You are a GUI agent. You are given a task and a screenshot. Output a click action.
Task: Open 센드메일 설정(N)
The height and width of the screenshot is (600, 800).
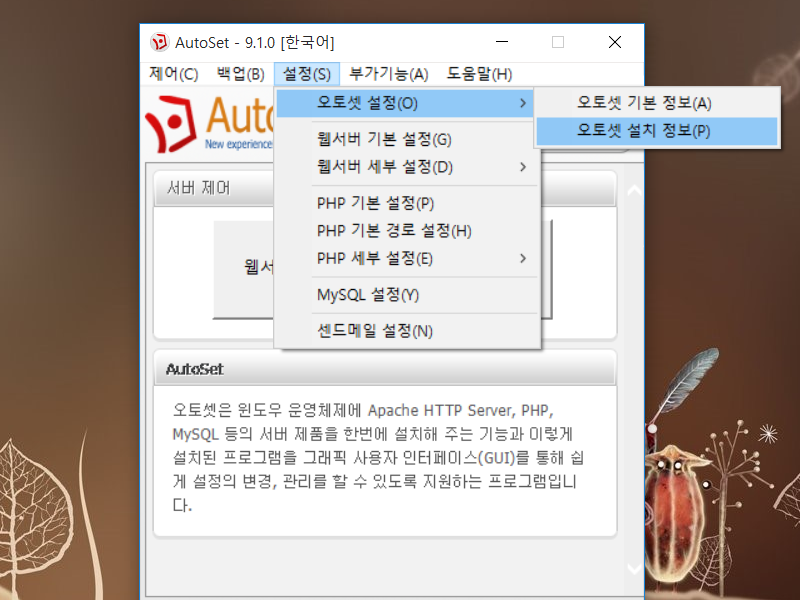pos(406,331)
